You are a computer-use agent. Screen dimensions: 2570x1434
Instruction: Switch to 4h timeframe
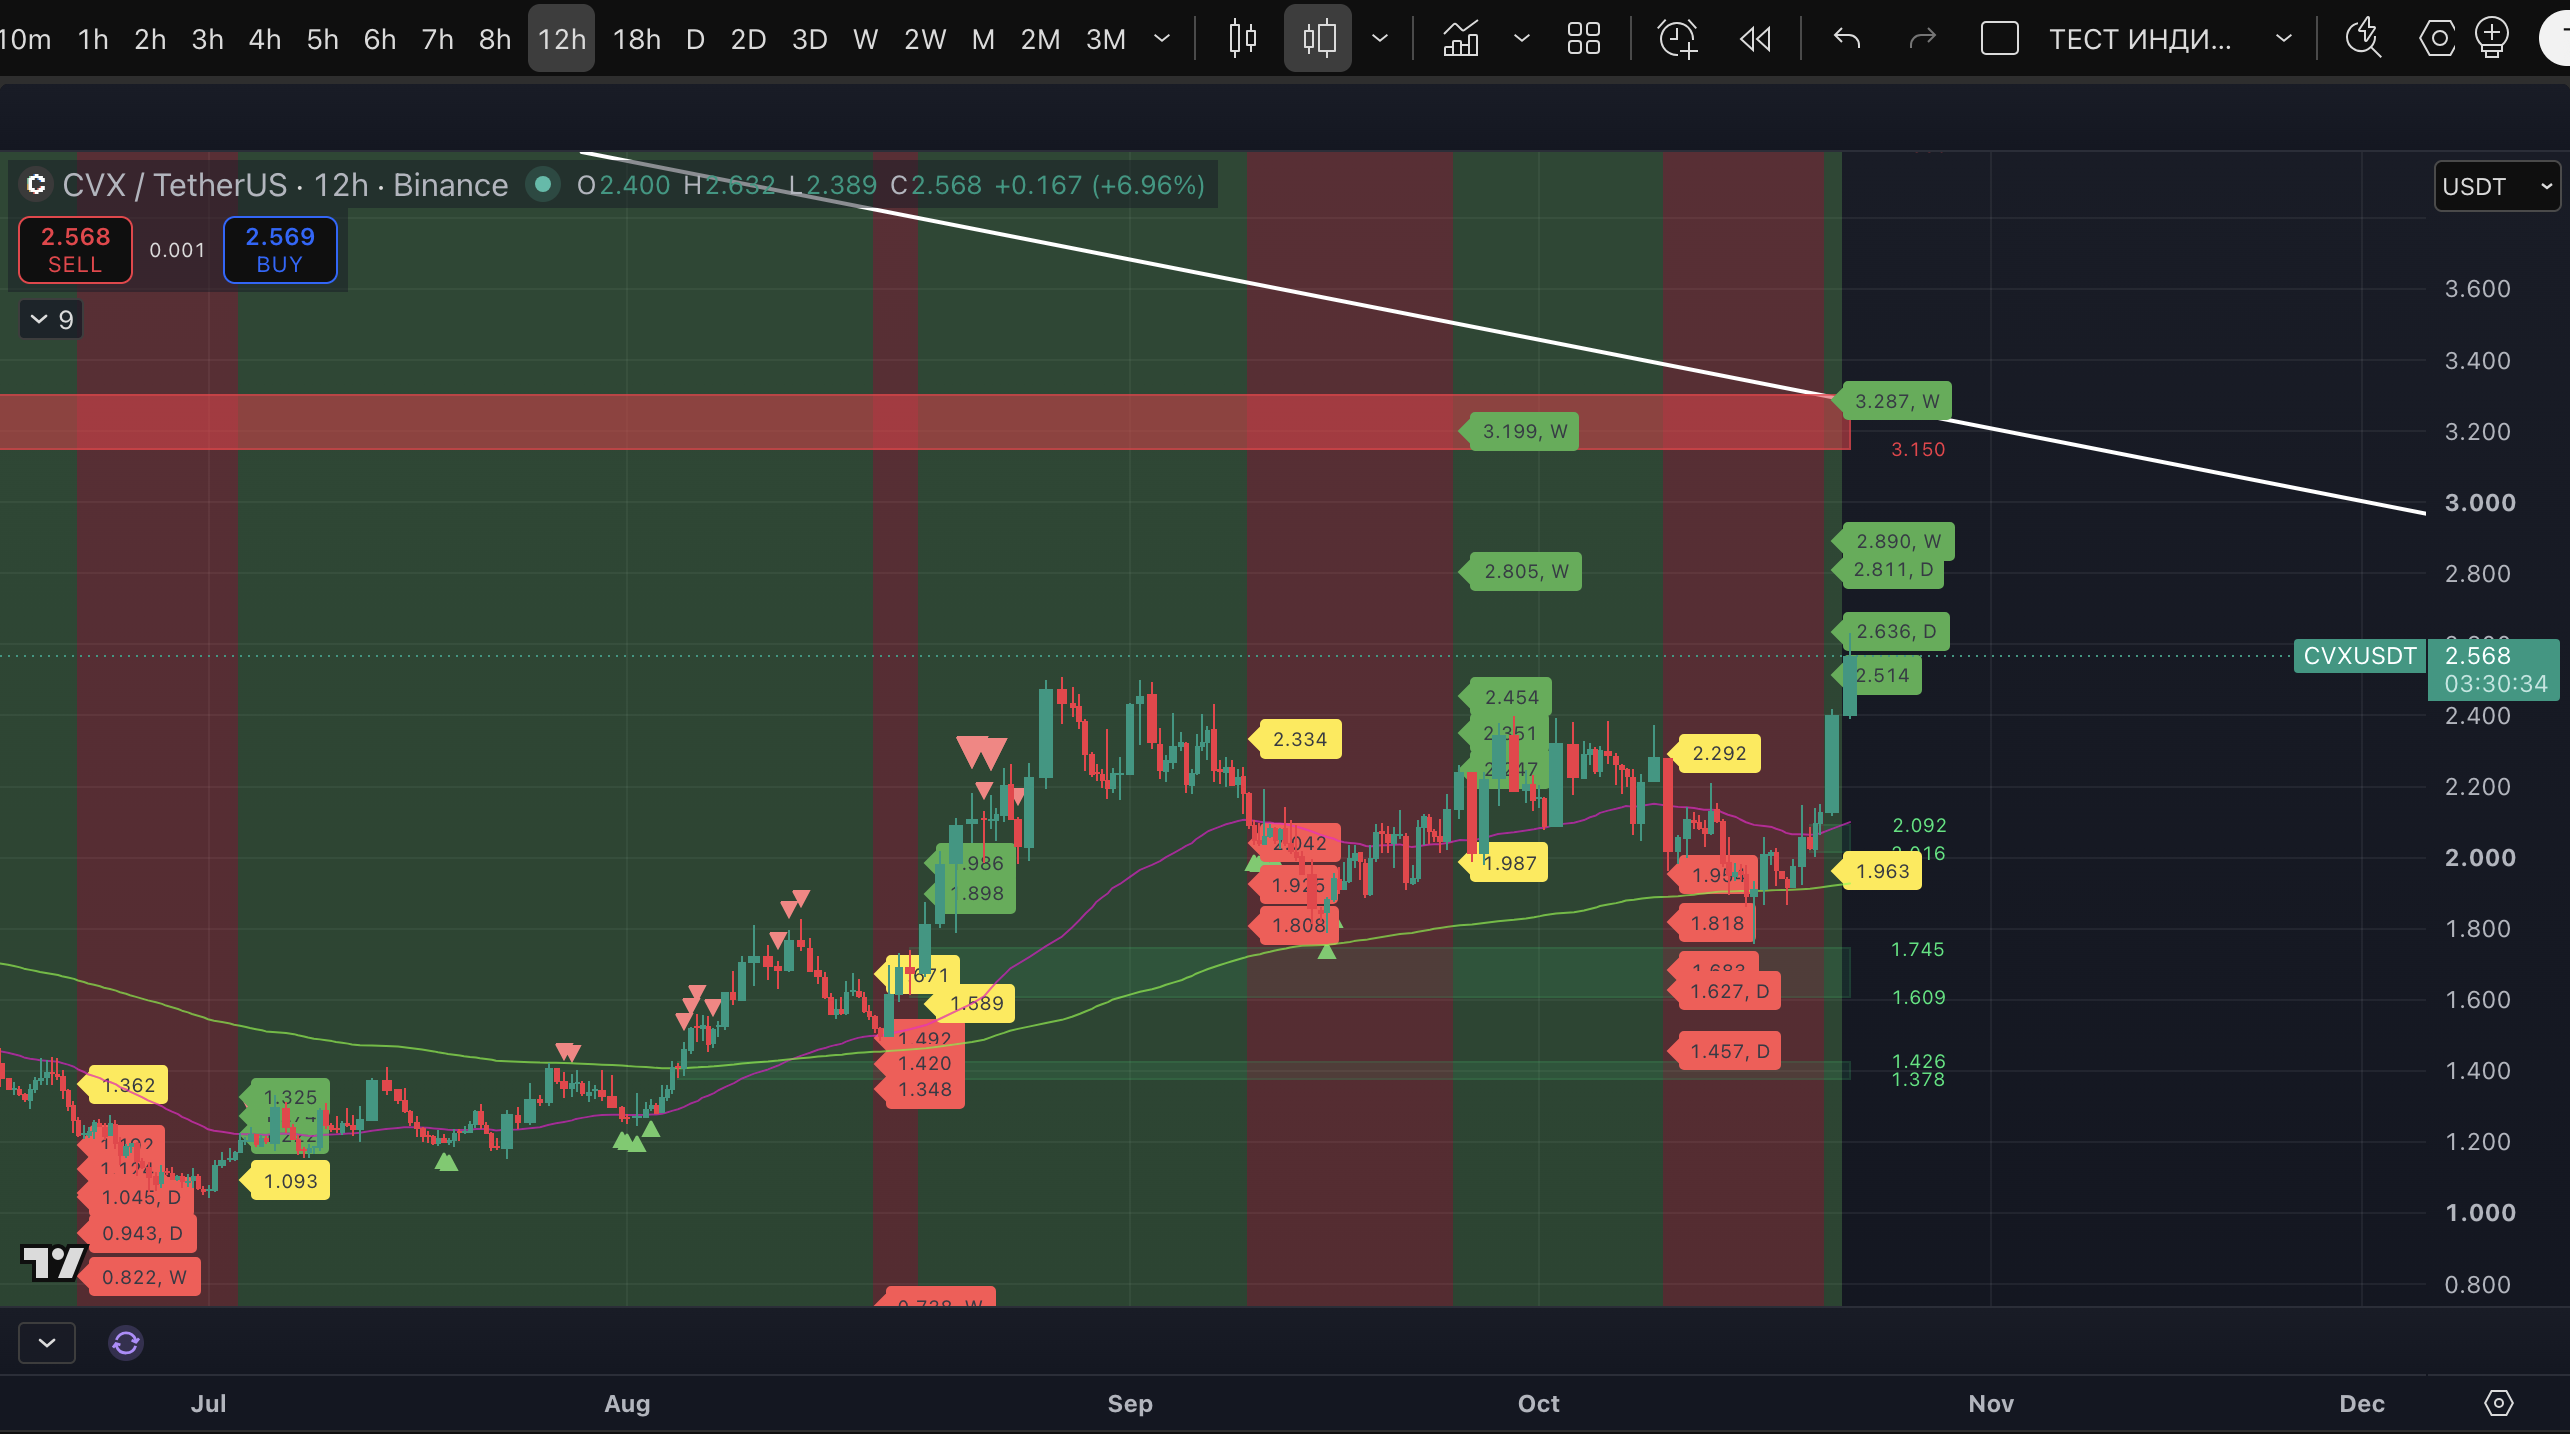click(x=265, y=39)
